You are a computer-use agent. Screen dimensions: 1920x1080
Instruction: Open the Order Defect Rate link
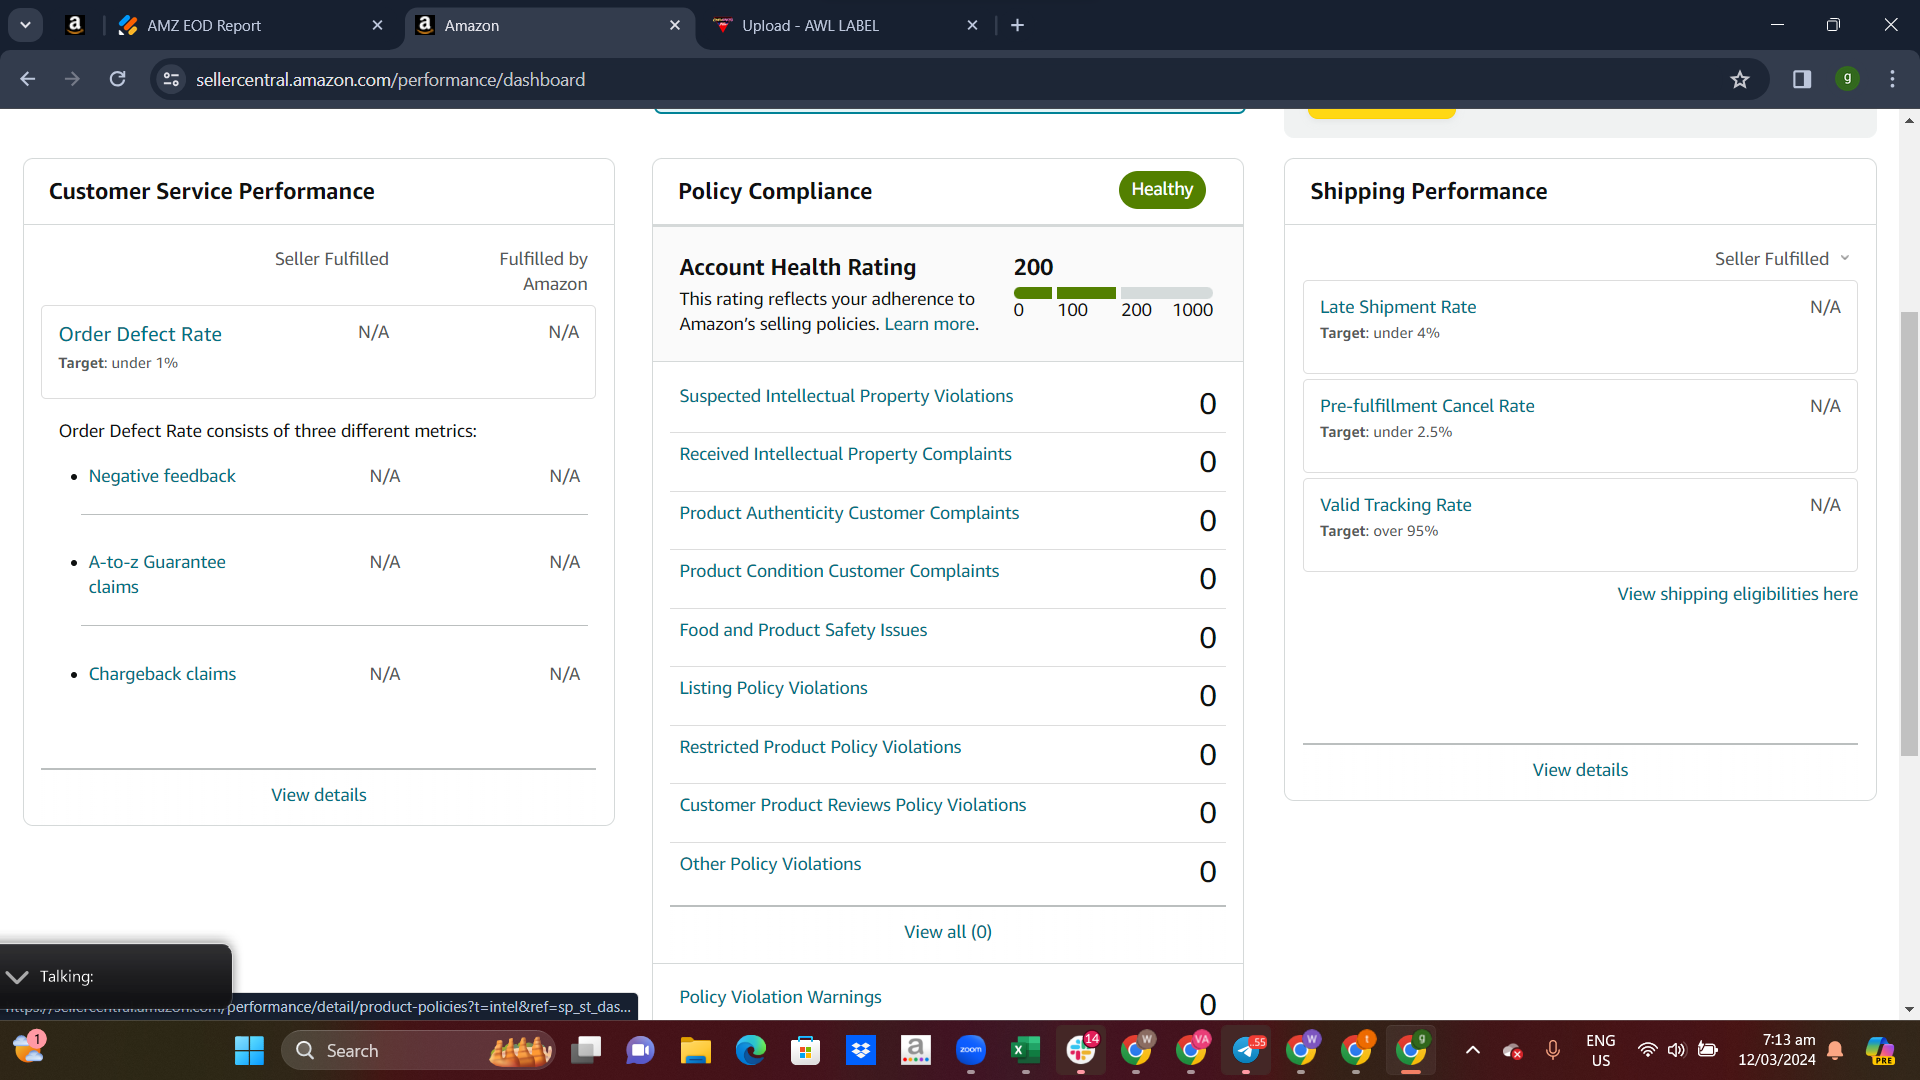pyautogui.click(x=140, y=334)
